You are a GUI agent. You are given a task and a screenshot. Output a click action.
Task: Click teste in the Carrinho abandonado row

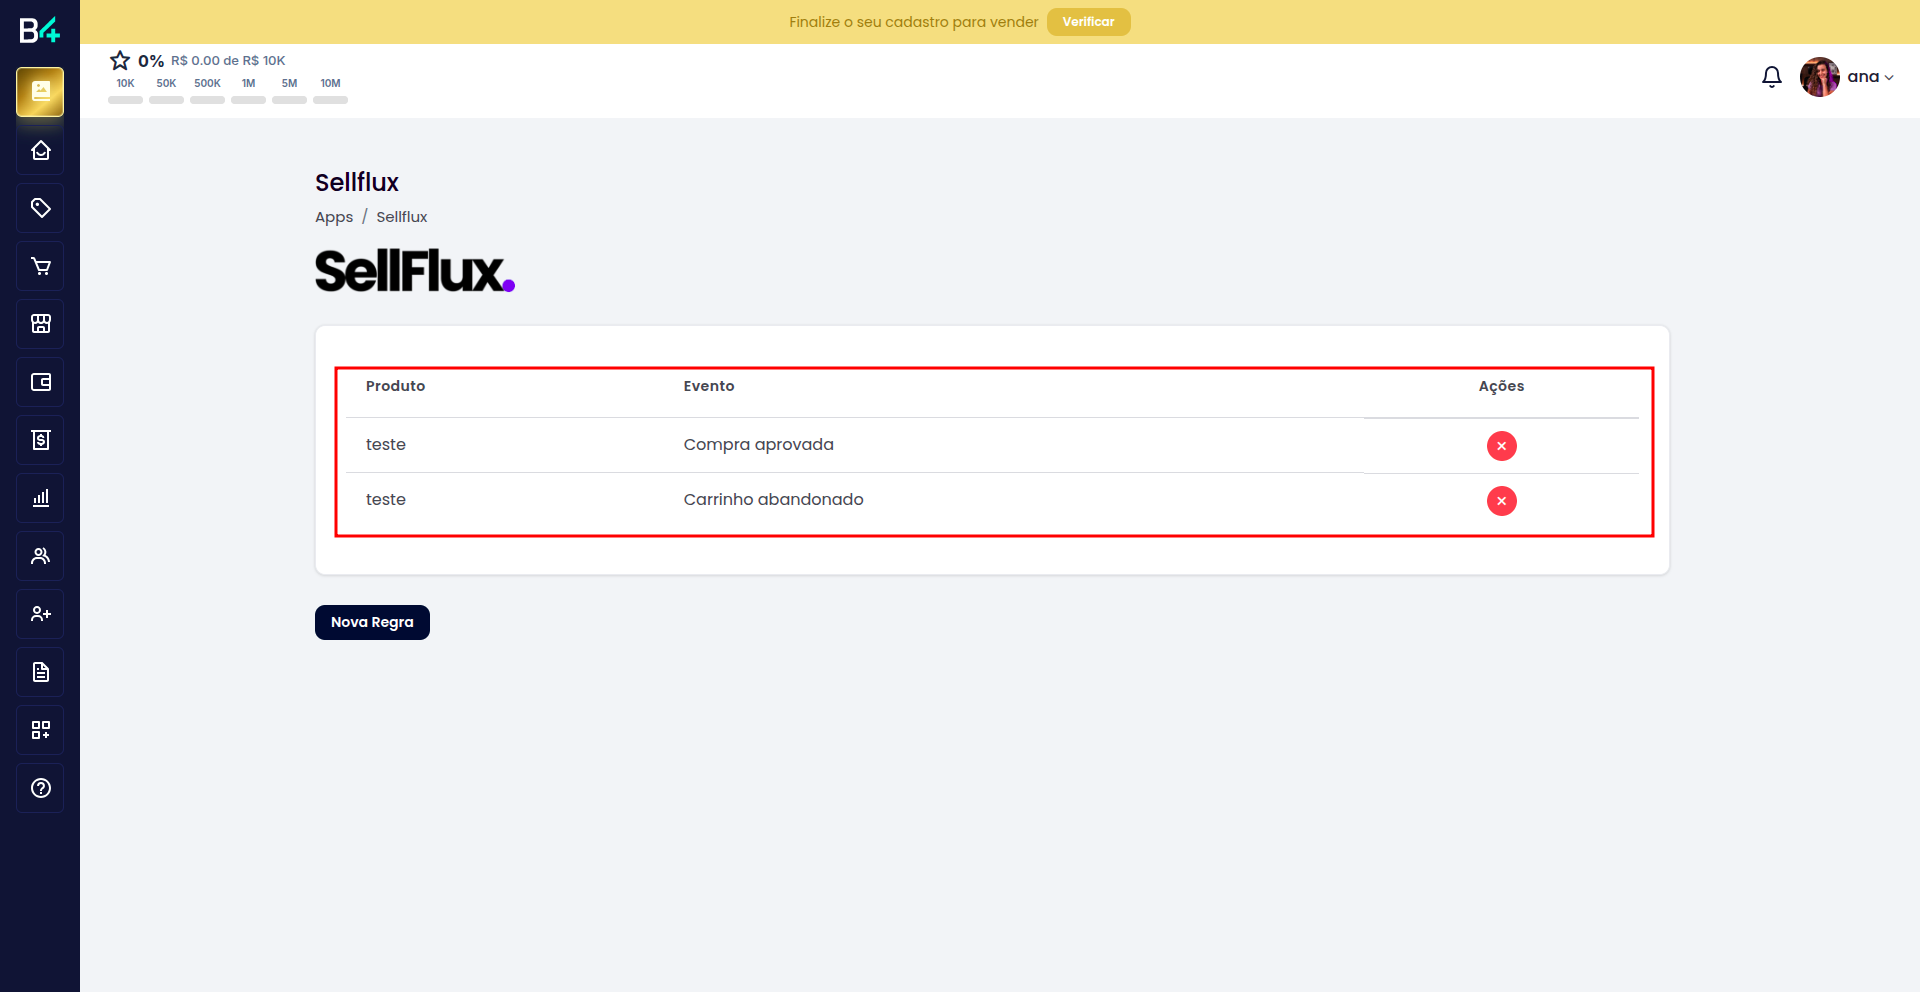coord(385,500)
